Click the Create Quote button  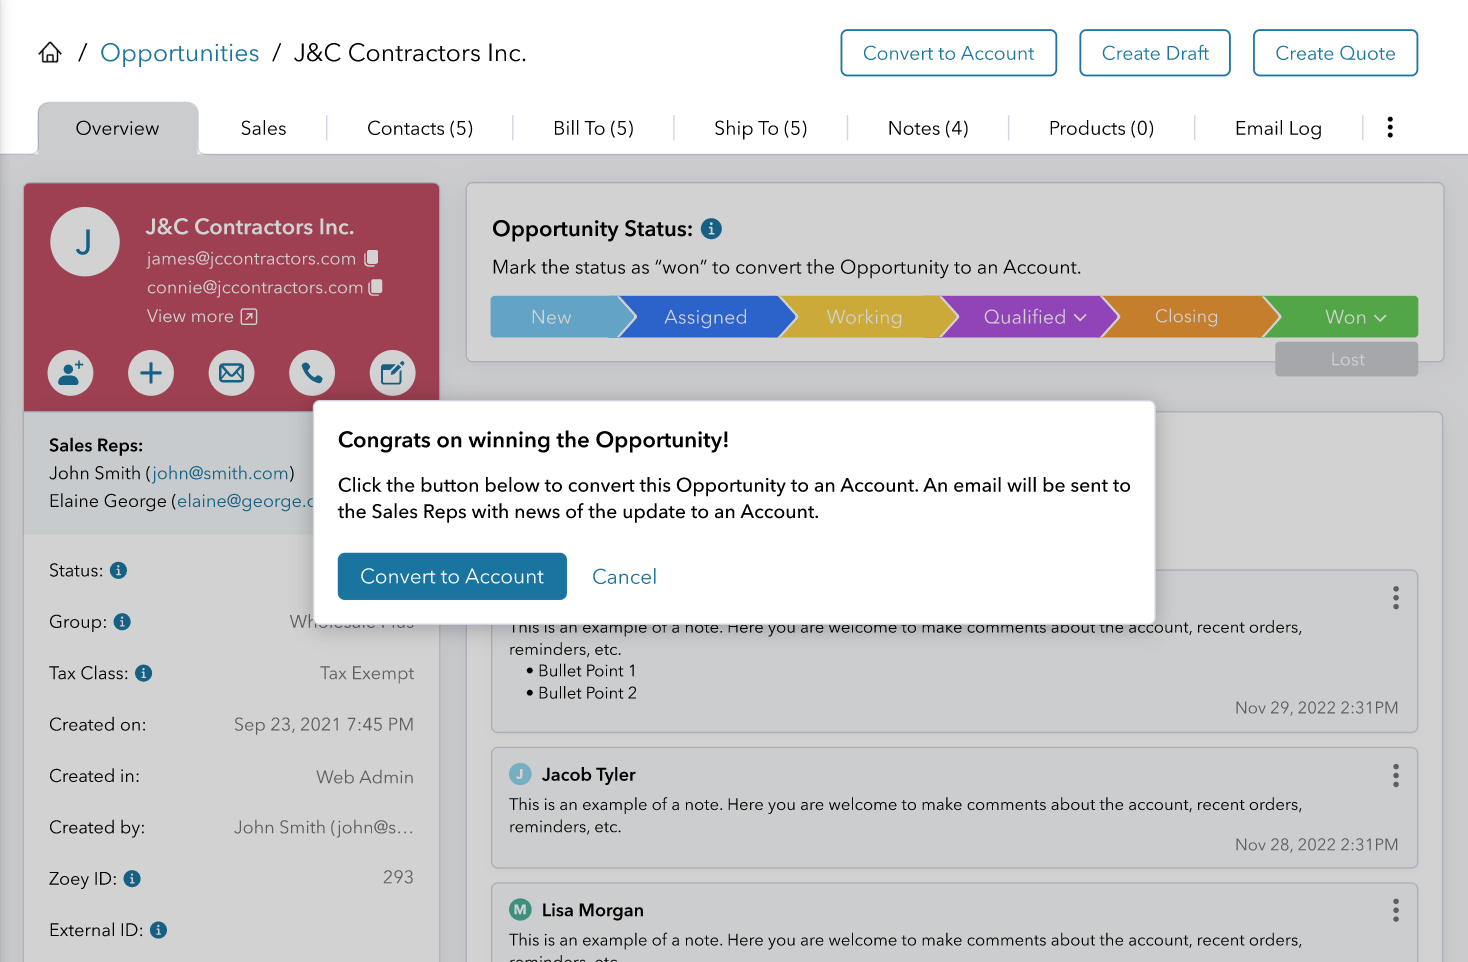click(1335, 53)
